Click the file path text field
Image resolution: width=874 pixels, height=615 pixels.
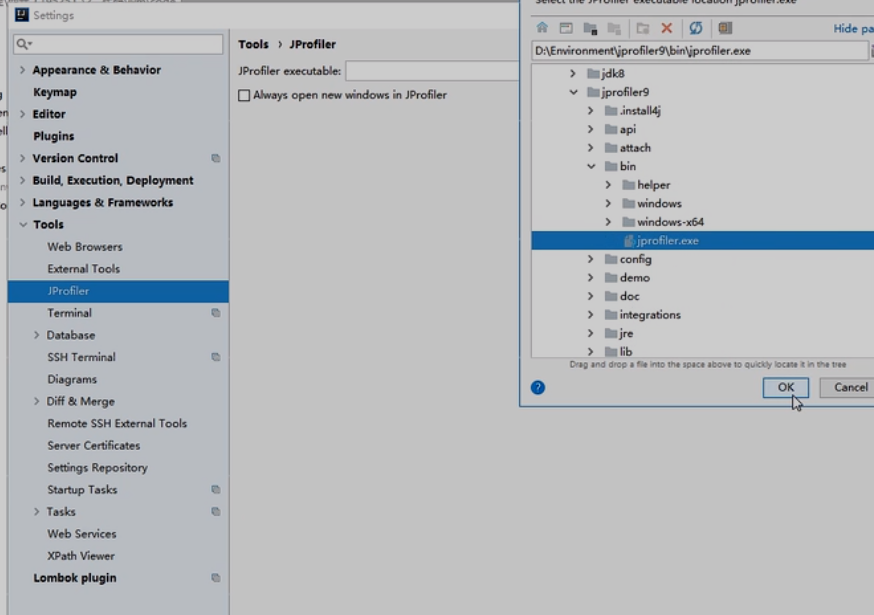coord(700,51)
